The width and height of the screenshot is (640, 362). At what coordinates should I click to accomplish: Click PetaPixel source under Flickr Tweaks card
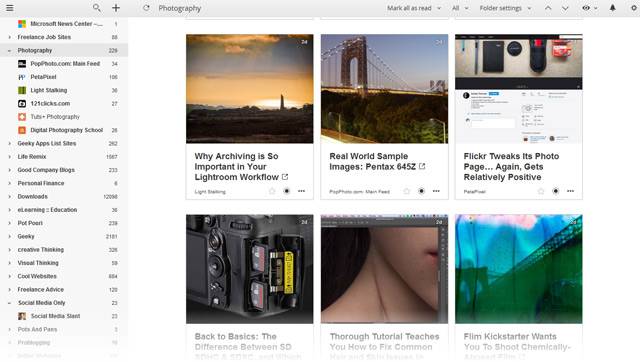474,191
